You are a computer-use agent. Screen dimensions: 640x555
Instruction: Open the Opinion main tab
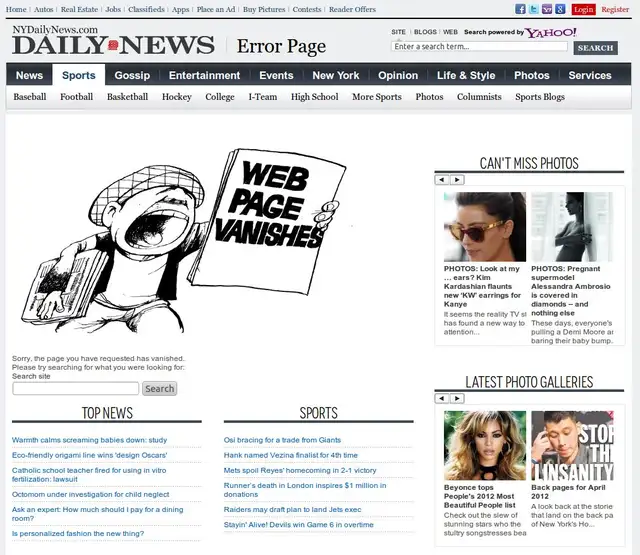click(398, 75)
